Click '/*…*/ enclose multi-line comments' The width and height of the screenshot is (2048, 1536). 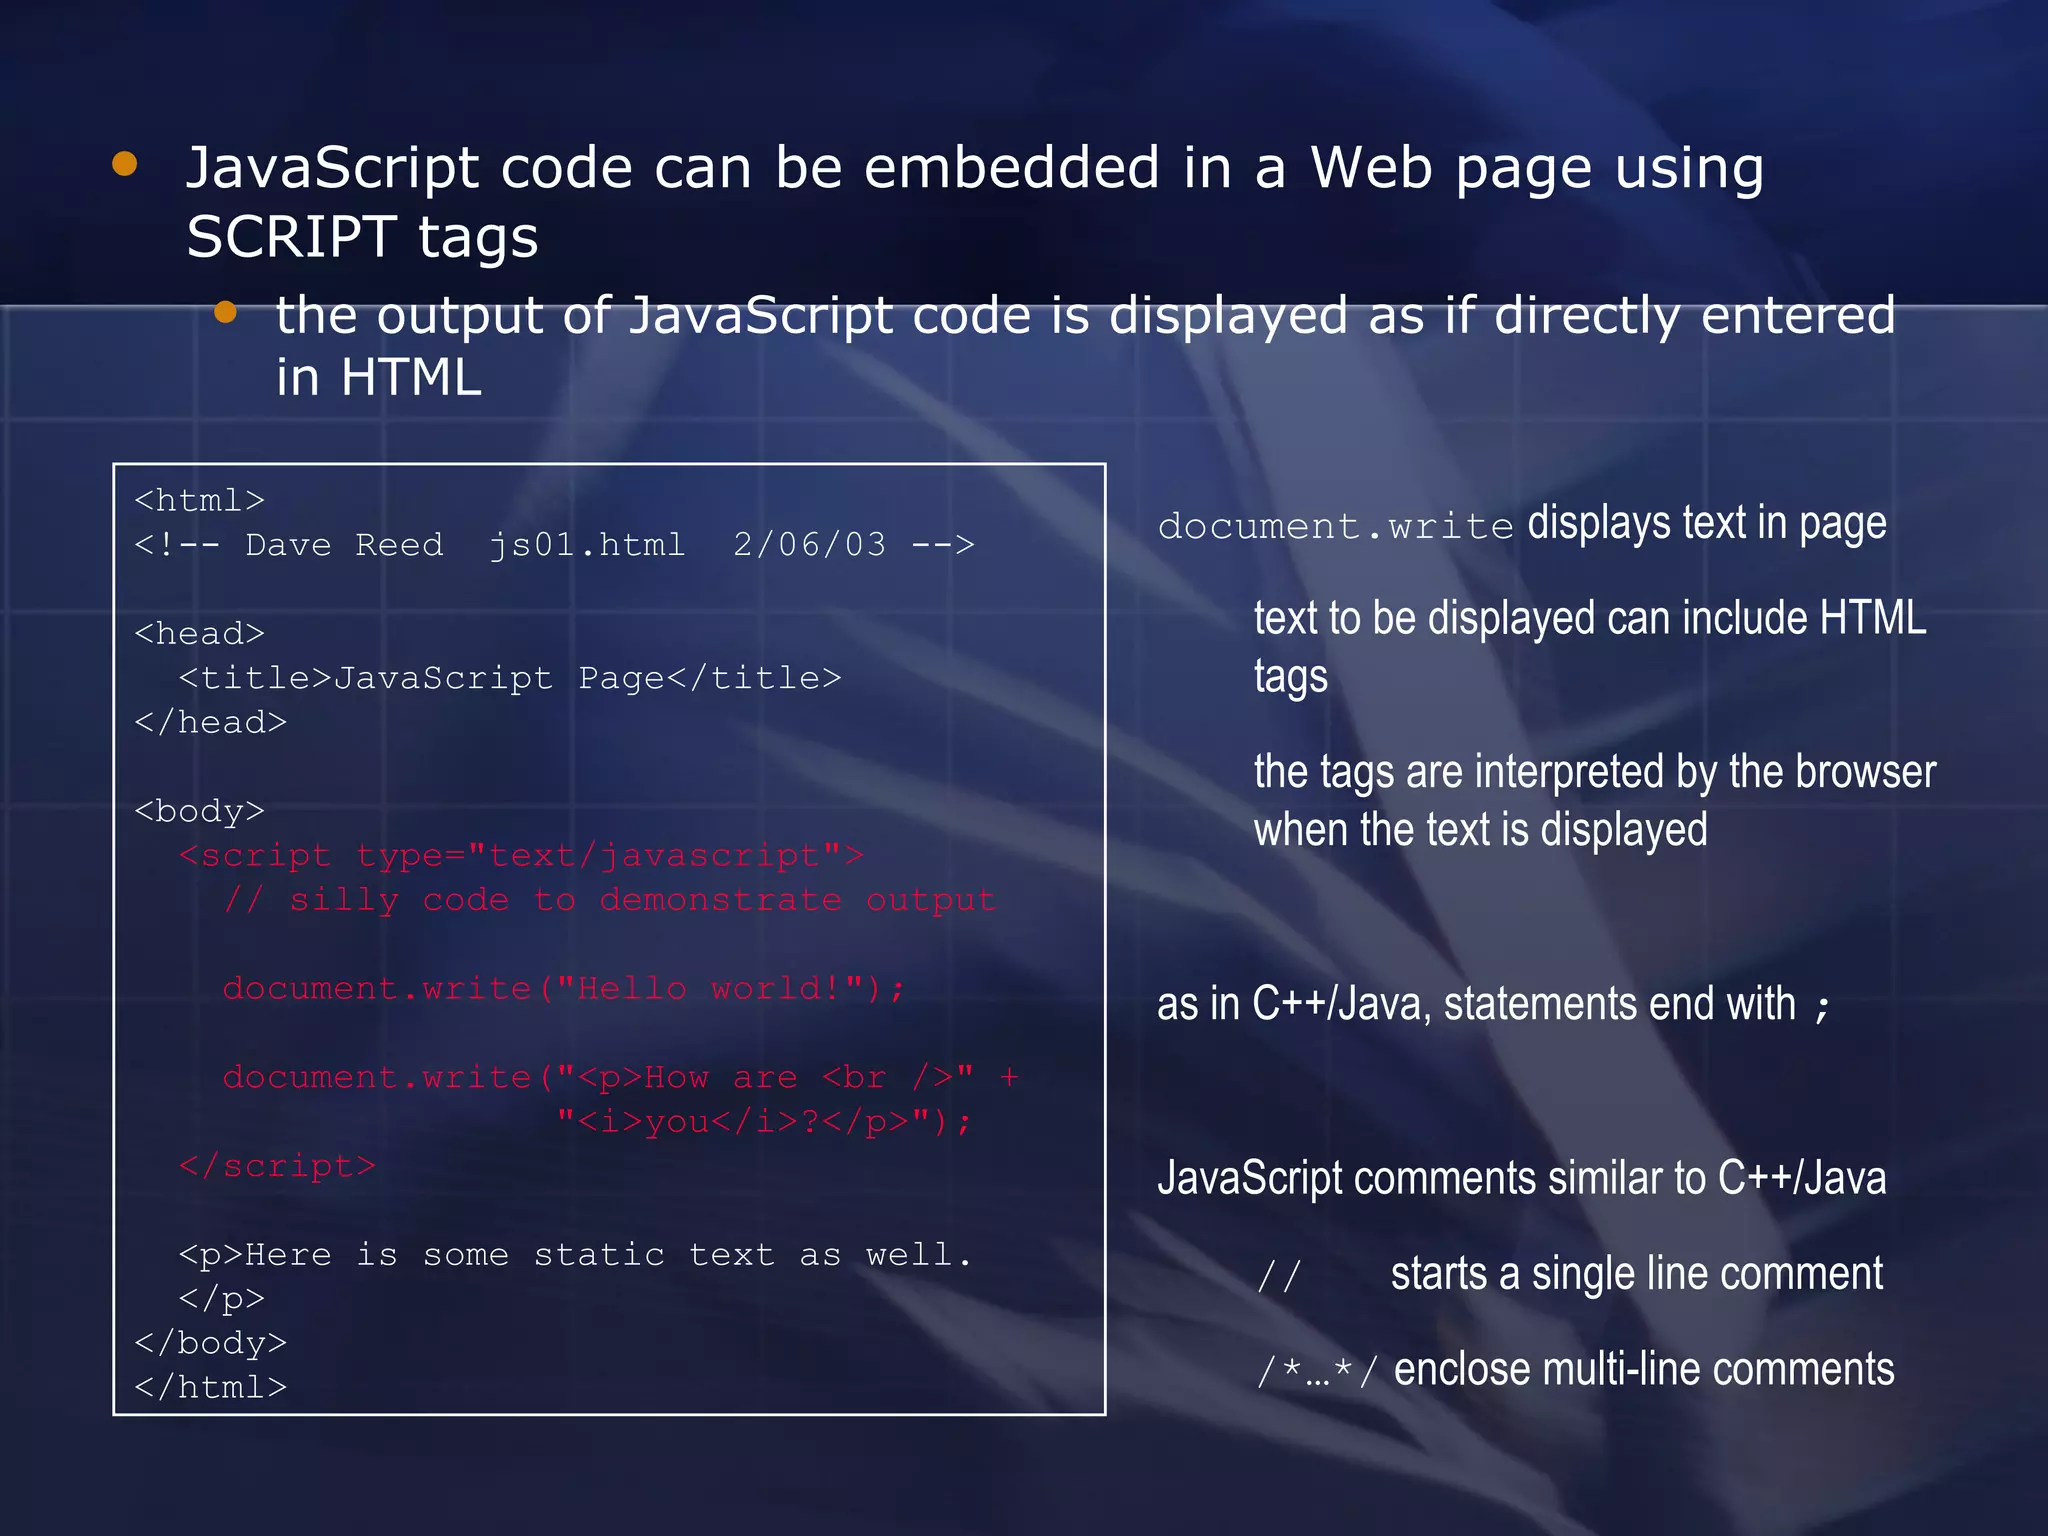(x=1576, y=1370)
